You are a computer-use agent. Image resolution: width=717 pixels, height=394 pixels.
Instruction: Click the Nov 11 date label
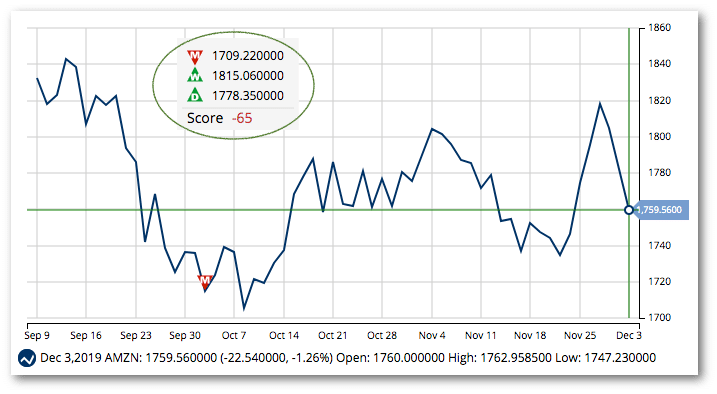pyautogui.click(x=481, y=335)
